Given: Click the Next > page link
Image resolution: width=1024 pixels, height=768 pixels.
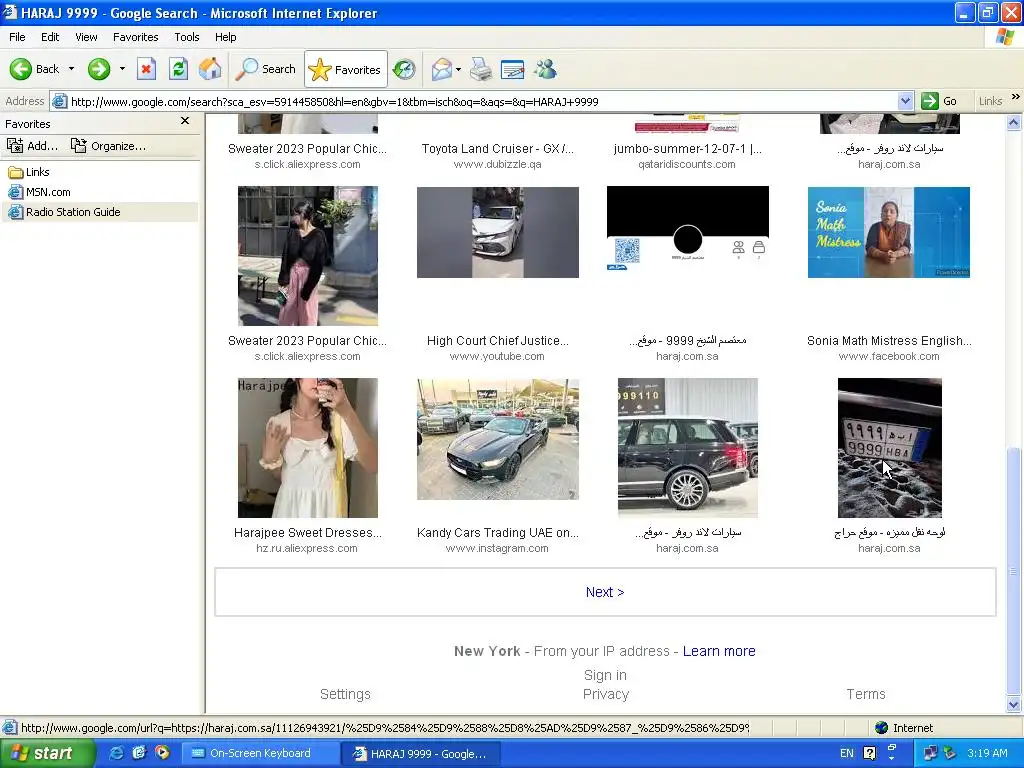Looking at the screenshot, I should 605,592.
